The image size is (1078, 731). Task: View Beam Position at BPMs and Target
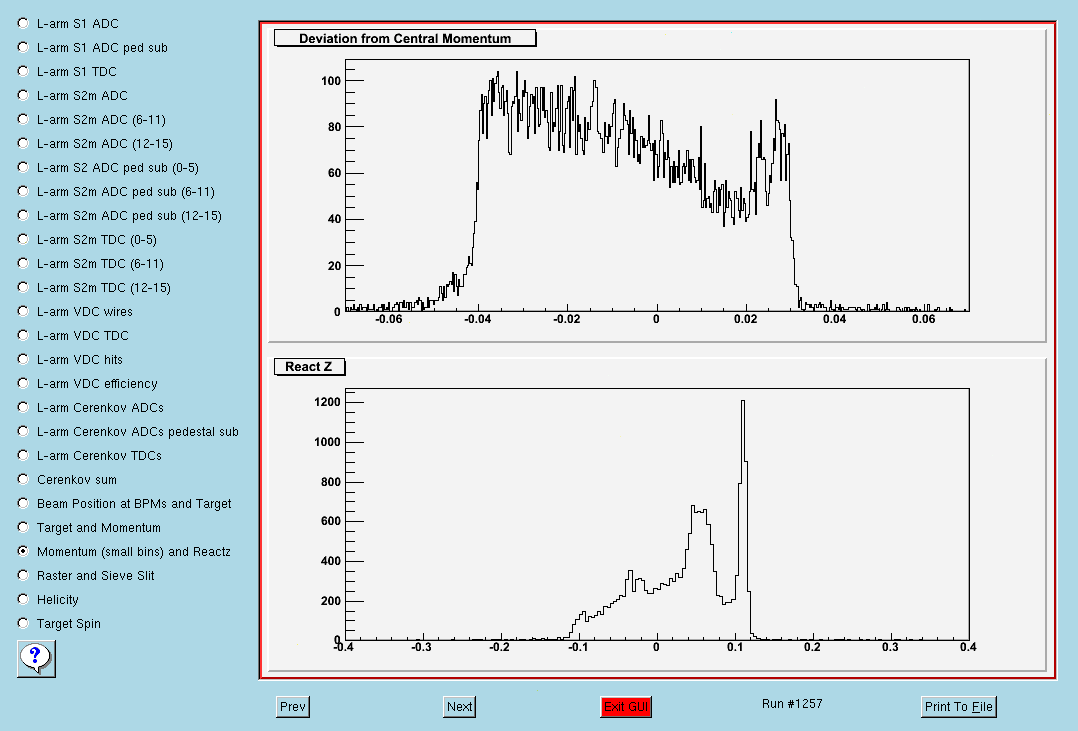(x=23, y=503)
